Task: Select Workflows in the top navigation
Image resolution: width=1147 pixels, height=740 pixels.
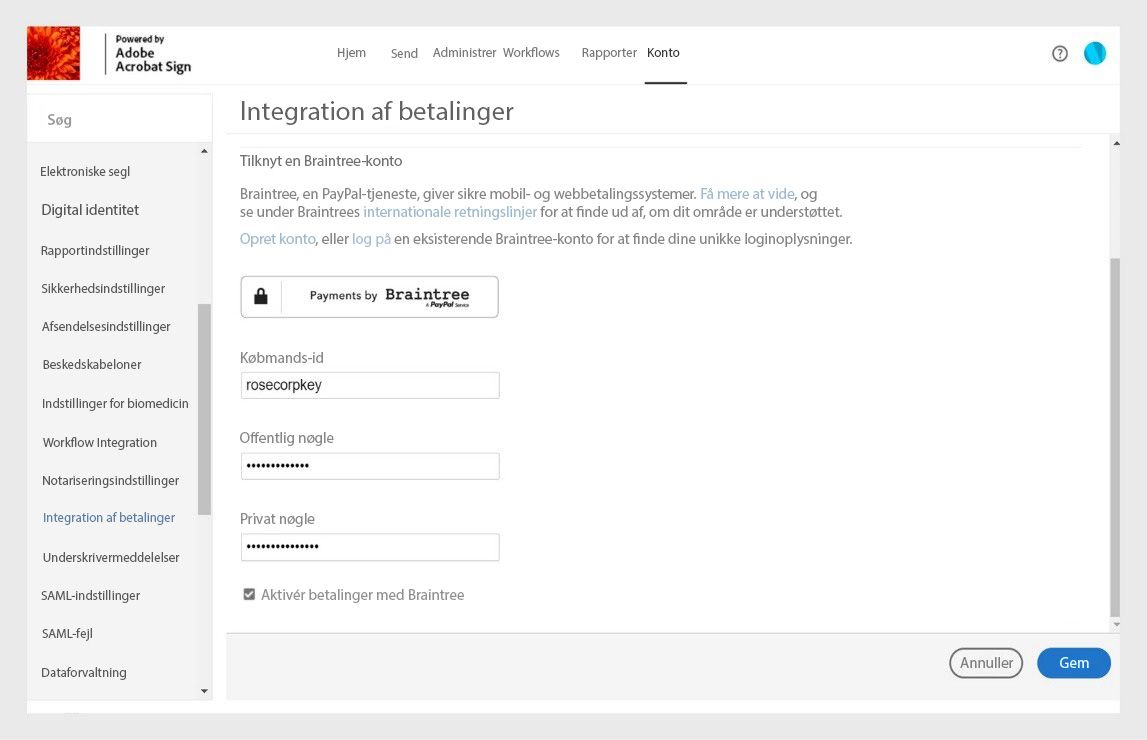Action: coord(531,52)
